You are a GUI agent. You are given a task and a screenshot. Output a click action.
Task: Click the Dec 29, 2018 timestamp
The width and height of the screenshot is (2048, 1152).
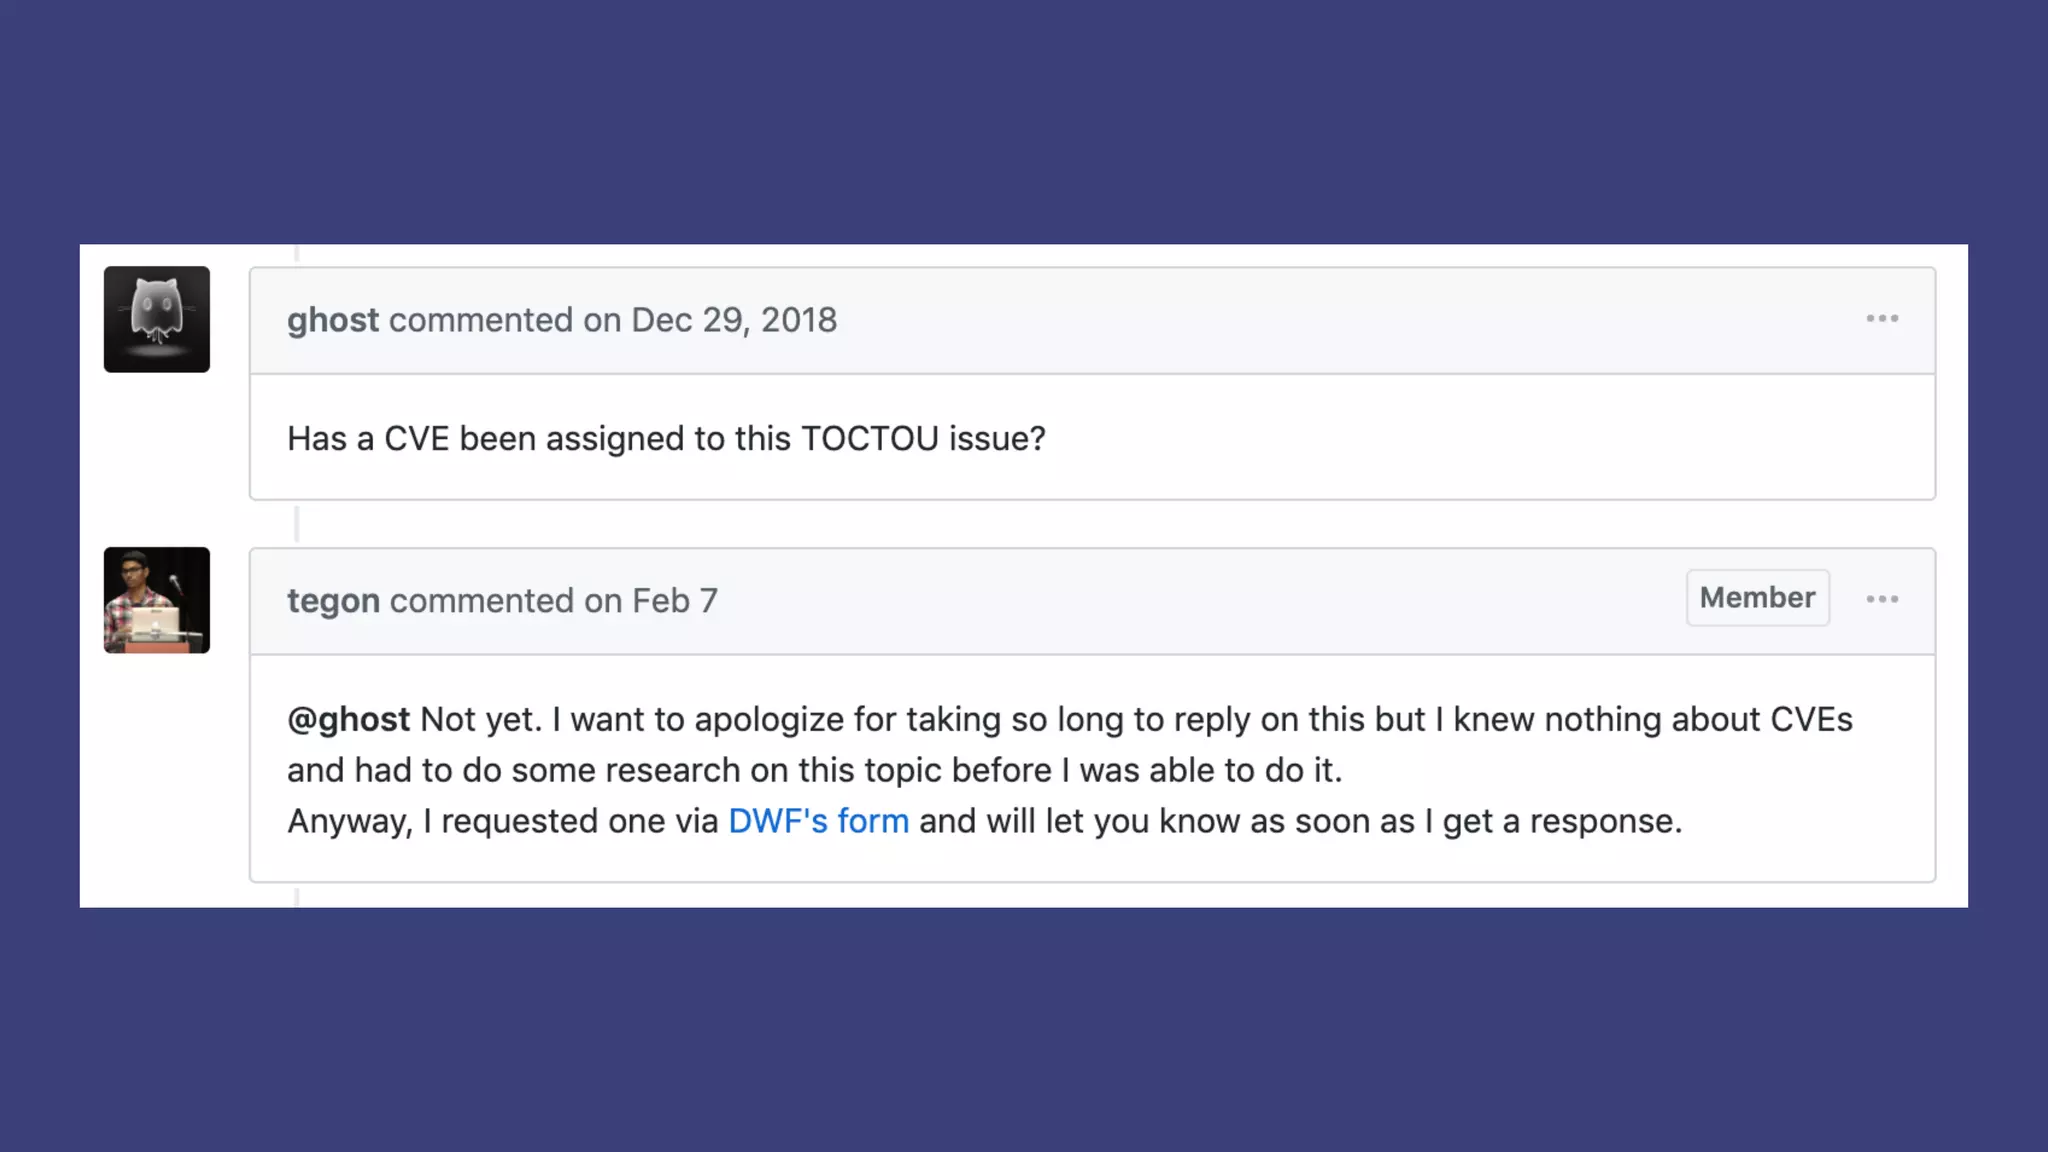734,320
